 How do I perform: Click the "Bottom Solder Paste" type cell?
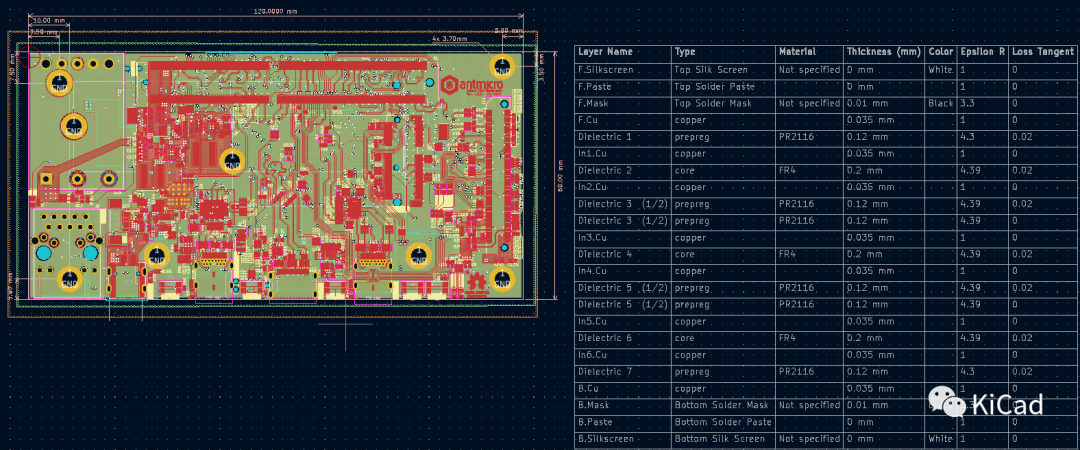click(724, 422)
